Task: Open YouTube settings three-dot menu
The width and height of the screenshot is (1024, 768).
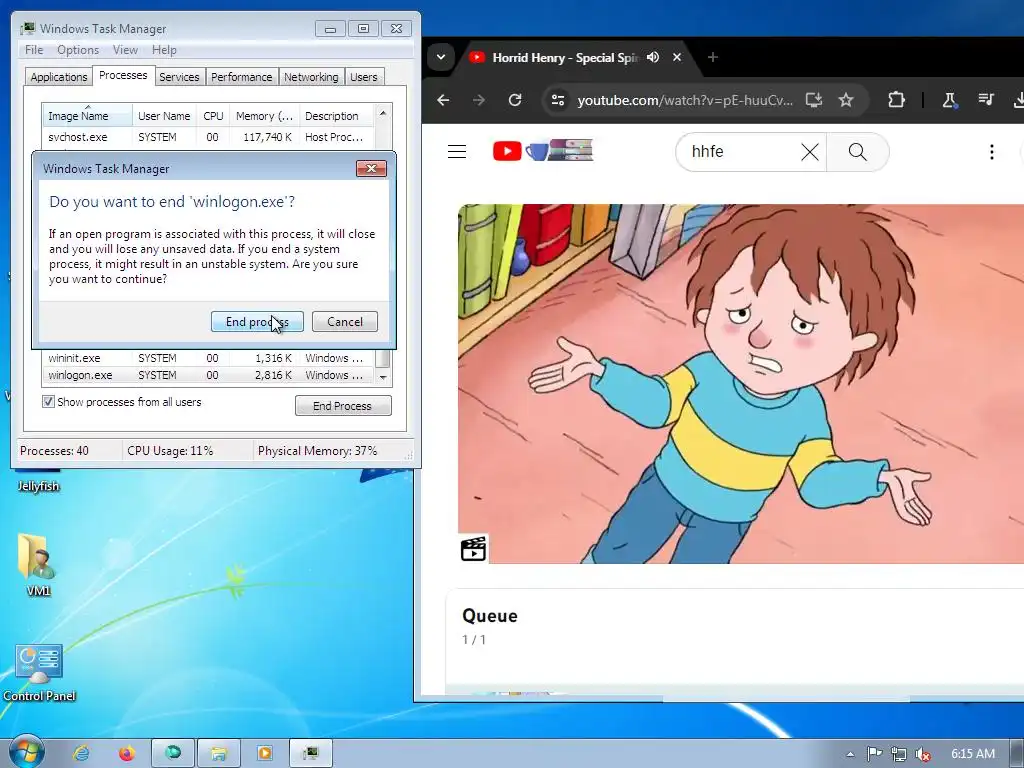Action: click(x=991, y=152)
